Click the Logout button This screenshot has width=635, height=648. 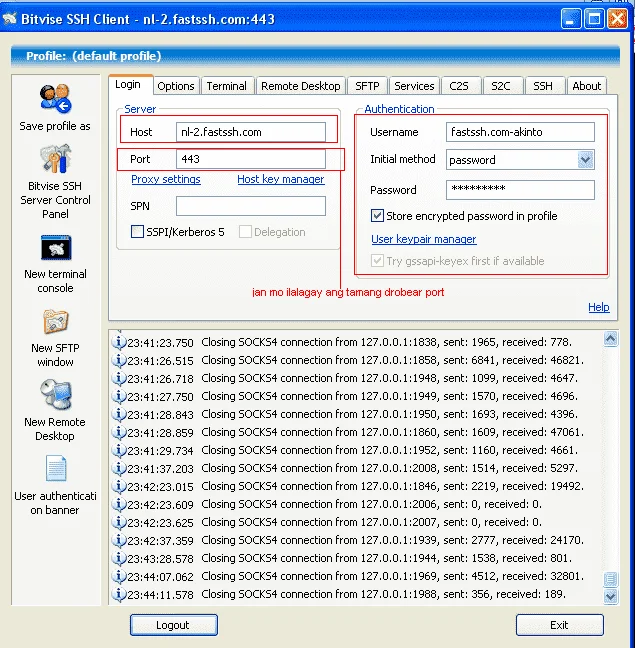coord(174,625)
